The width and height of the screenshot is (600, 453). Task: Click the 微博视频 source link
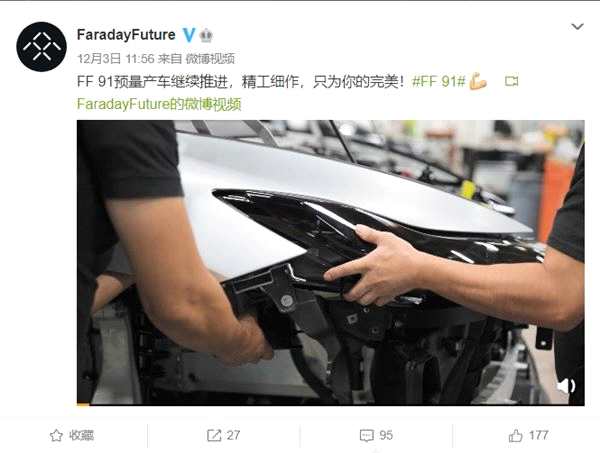(x=210, y=59)
